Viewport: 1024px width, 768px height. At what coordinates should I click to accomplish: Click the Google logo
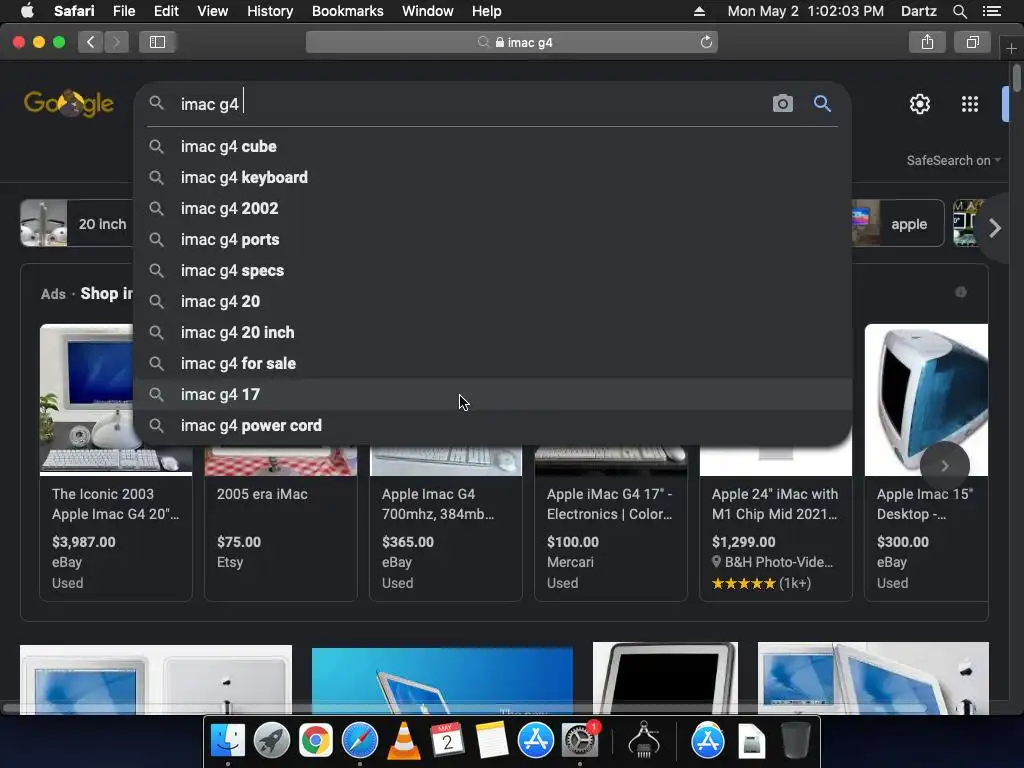click(x=69, y=103)
